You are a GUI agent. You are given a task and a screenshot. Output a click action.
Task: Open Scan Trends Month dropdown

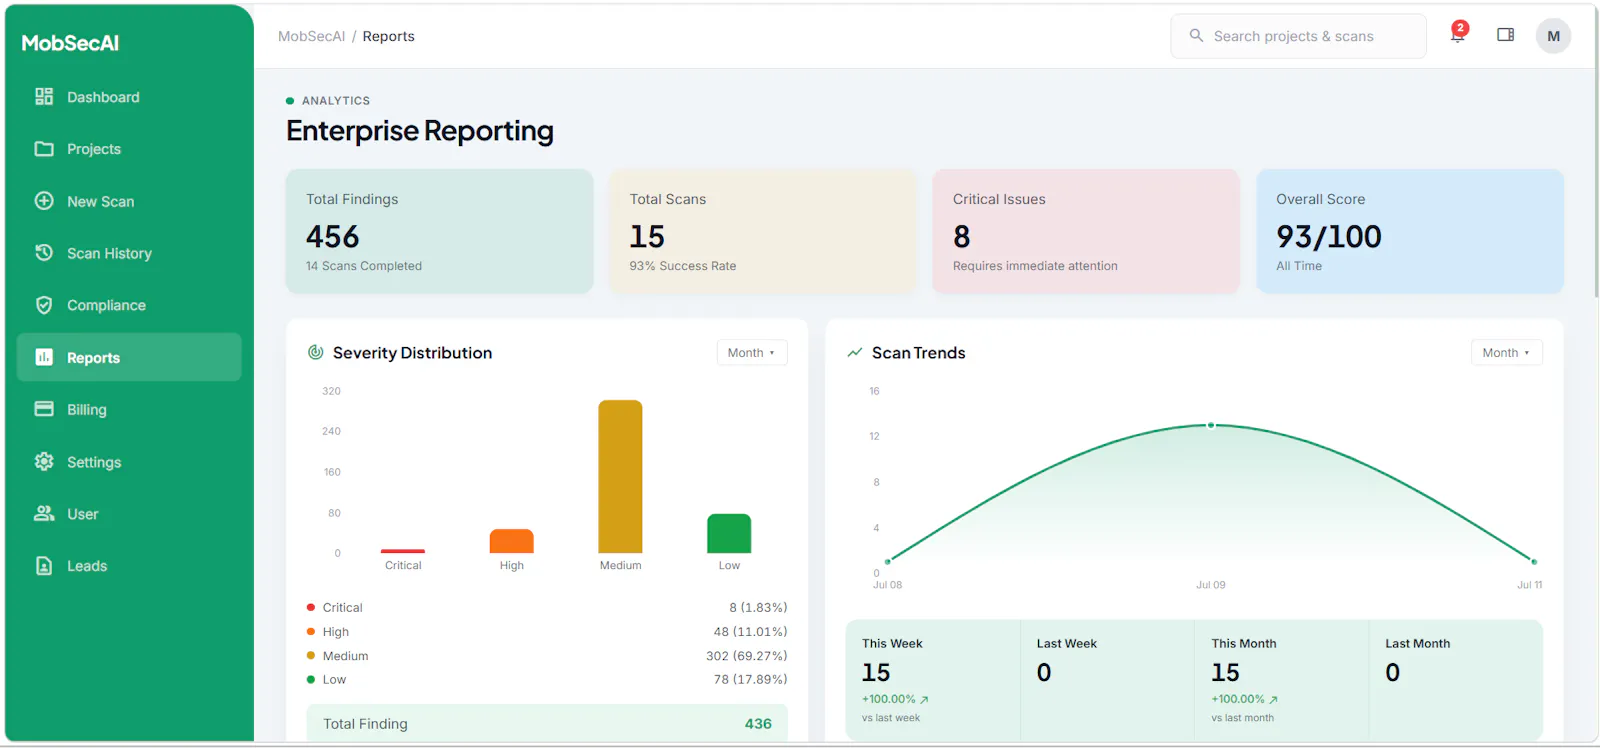pyautogui.click(x=1506, y=353)
